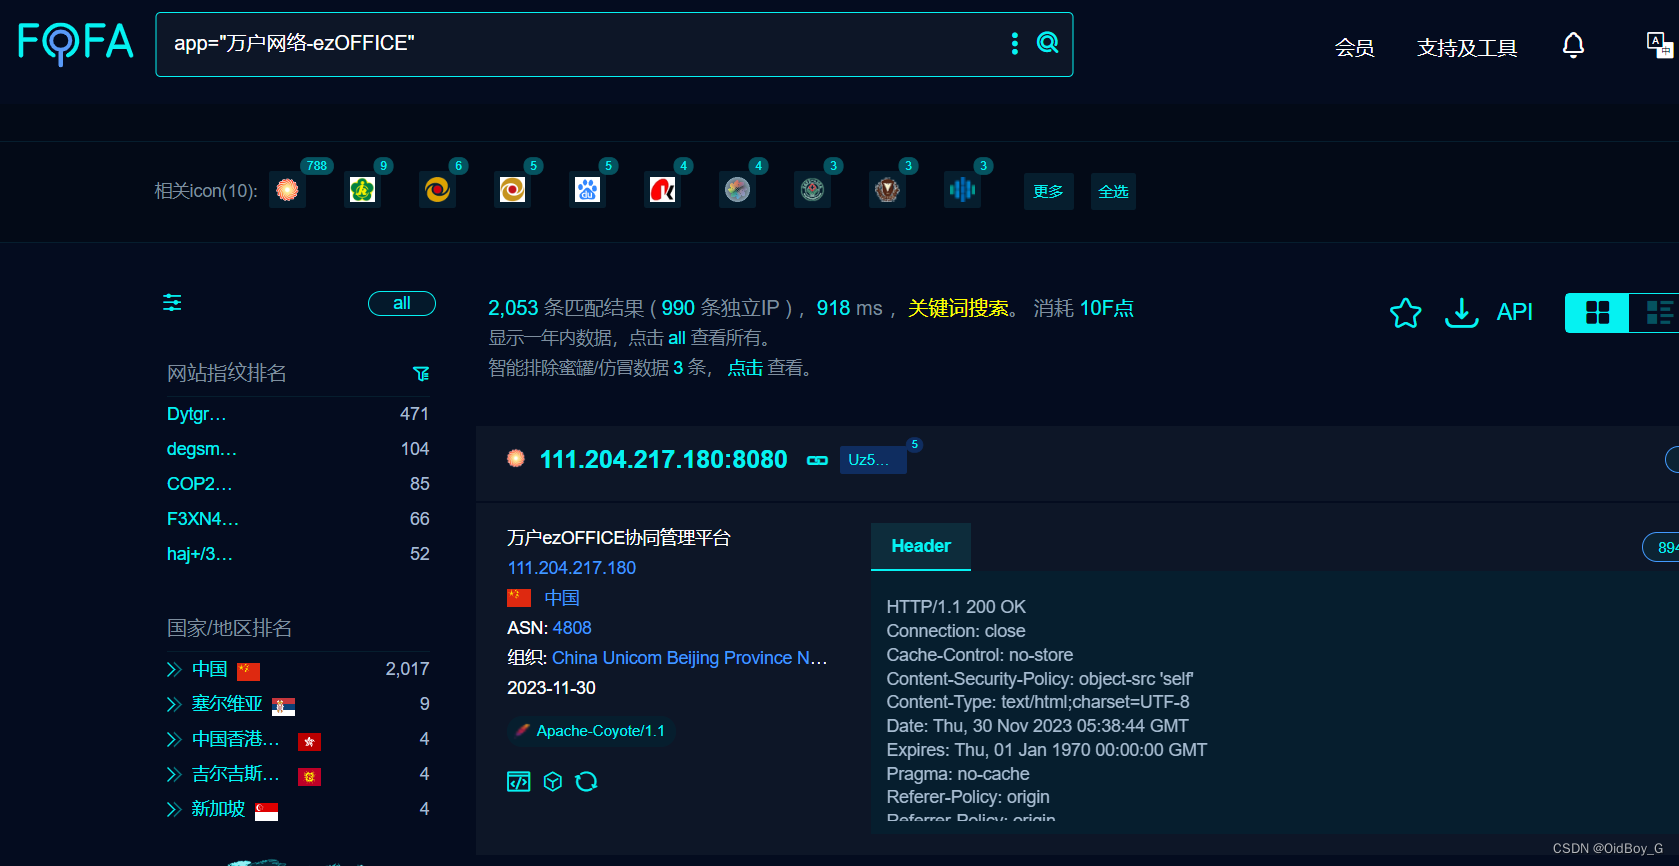The image size is (1679, 866).
Task: Select the icon with 6 count
Action: (x=437, y=190)
